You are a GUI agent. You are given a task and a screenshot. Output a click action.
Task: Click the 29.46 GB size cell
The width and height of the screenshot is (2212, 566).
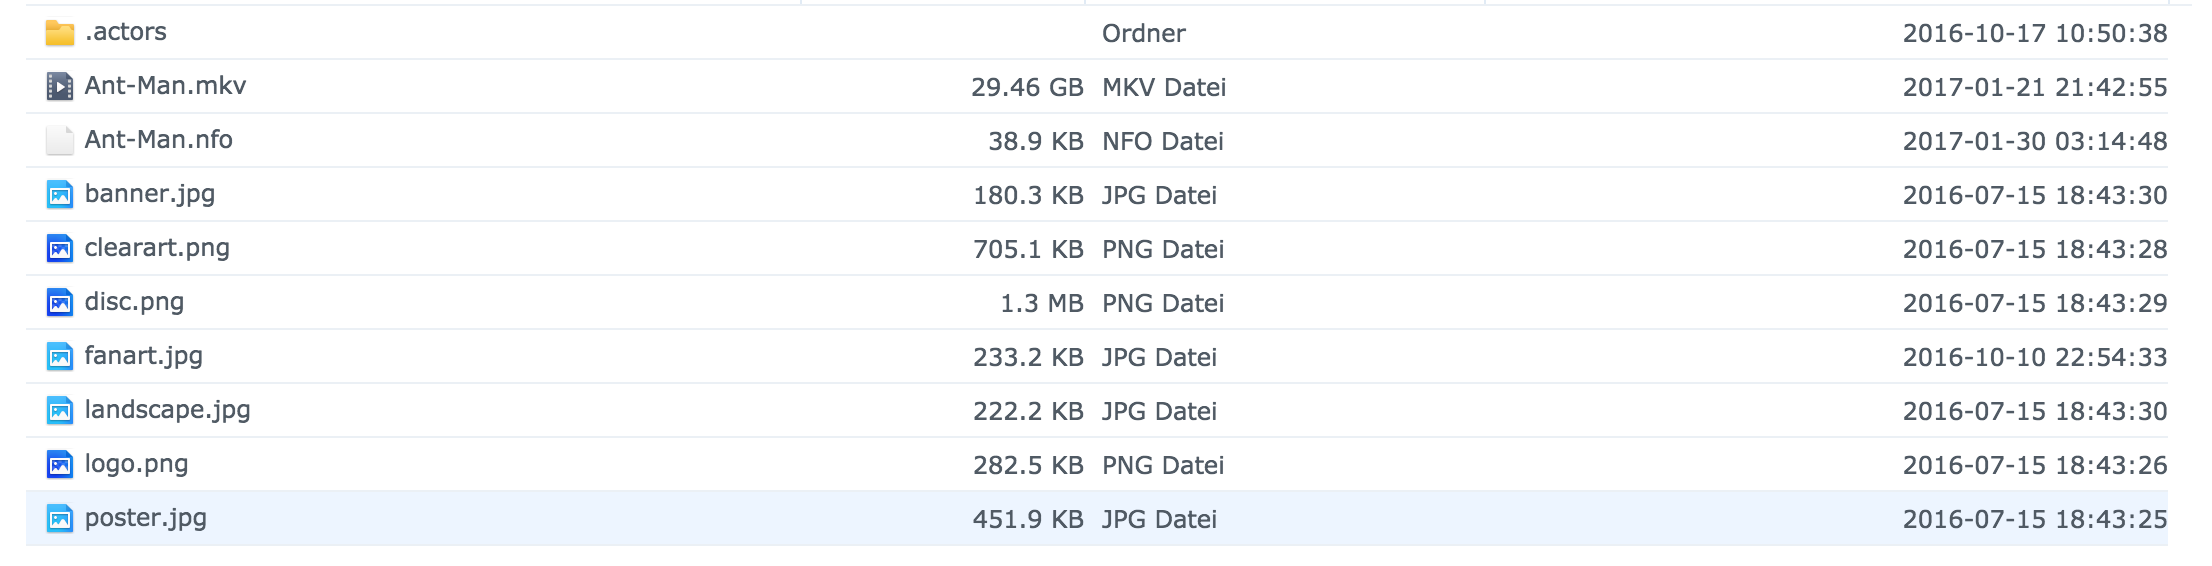pos(1027,88)
